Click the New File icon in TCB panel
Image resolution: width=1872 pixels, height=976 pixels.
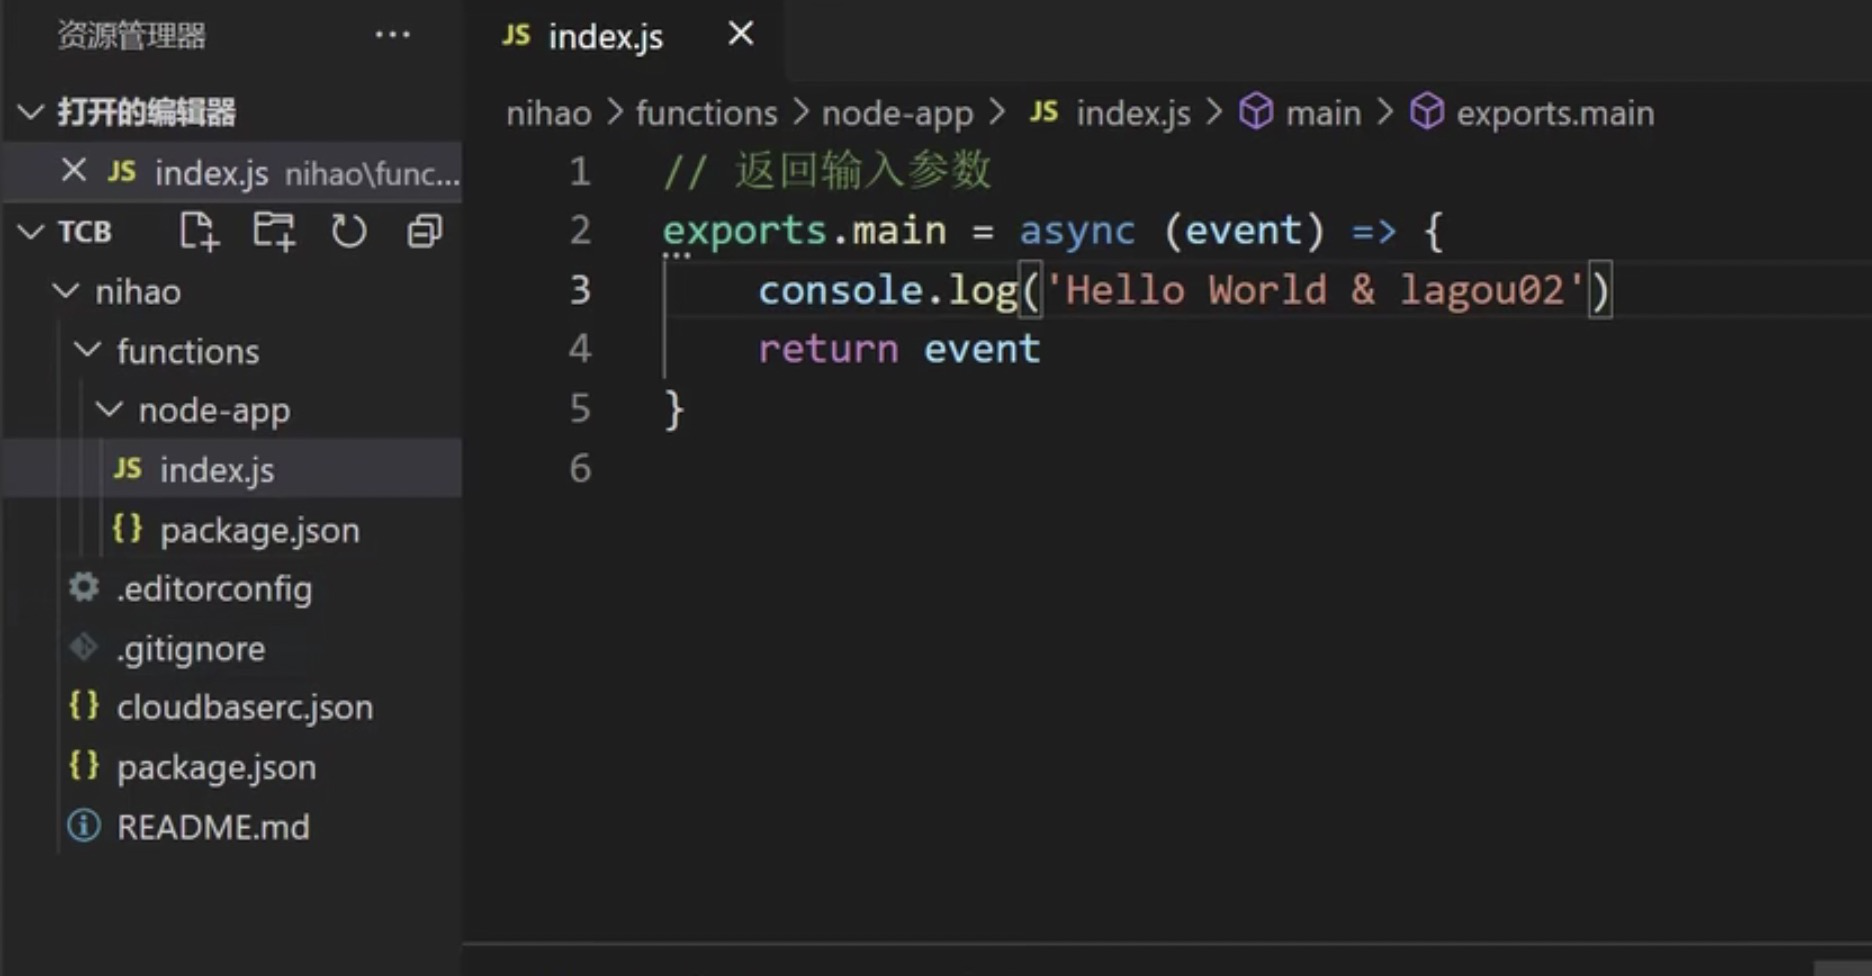(199, 231)
